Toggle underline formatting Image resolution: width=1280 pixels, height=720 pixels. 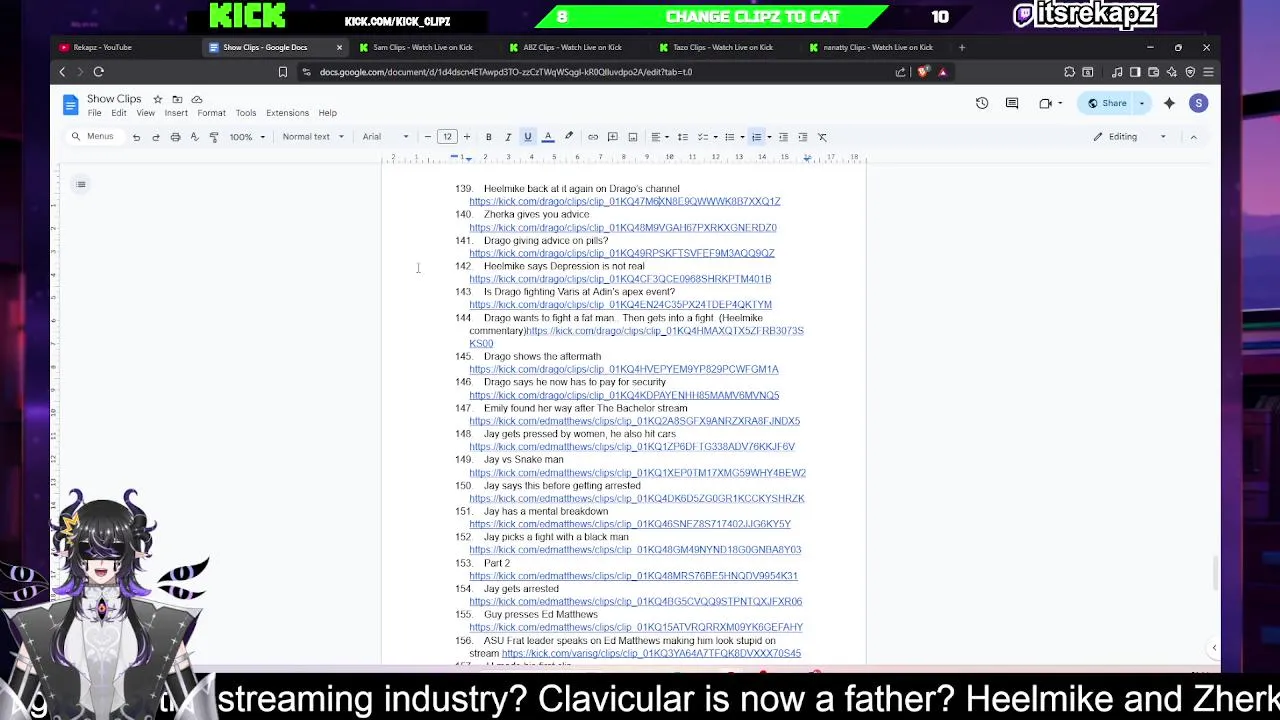click(x=528, y=137)
